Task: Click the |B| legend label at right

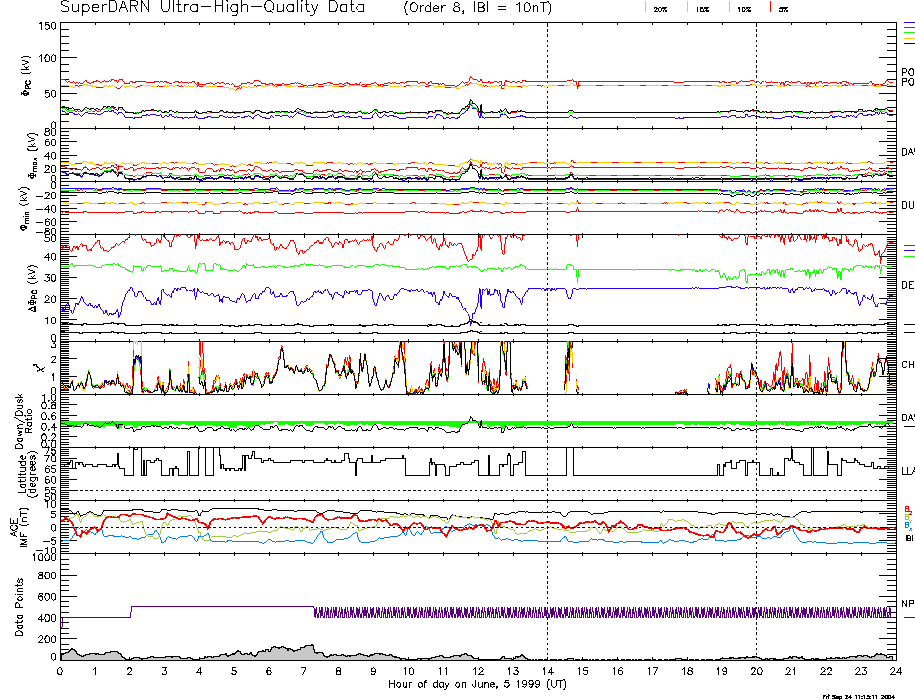Action: pos(908,538)
